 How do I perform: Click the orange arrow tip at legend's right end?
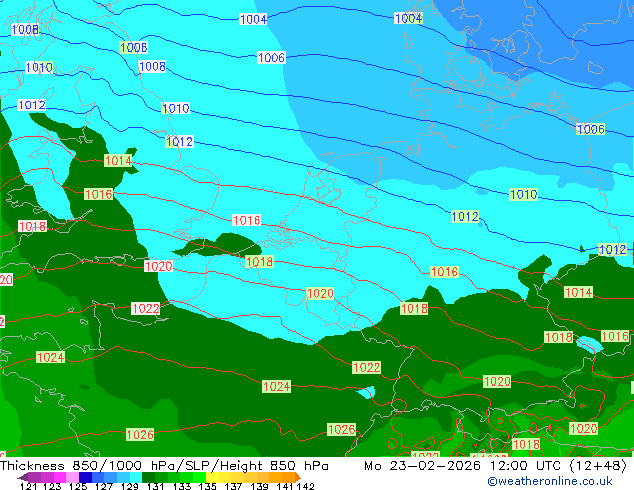(x=298, y=477)
